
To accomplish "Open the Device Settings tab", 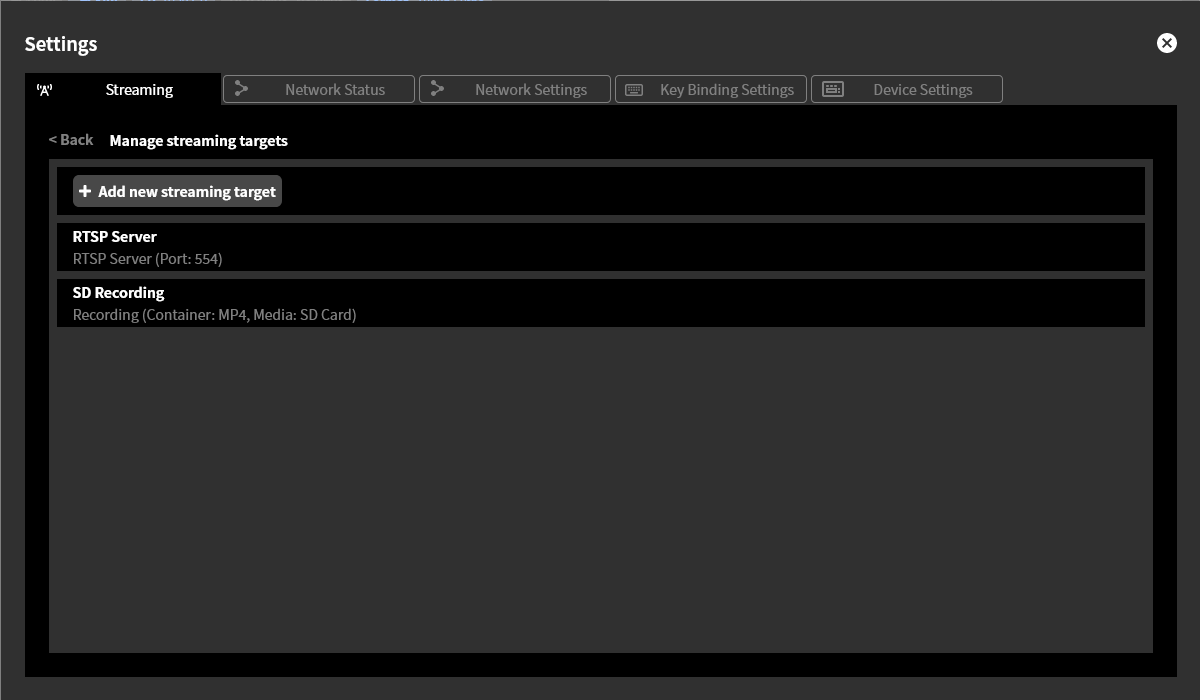I will coord(922,90).
